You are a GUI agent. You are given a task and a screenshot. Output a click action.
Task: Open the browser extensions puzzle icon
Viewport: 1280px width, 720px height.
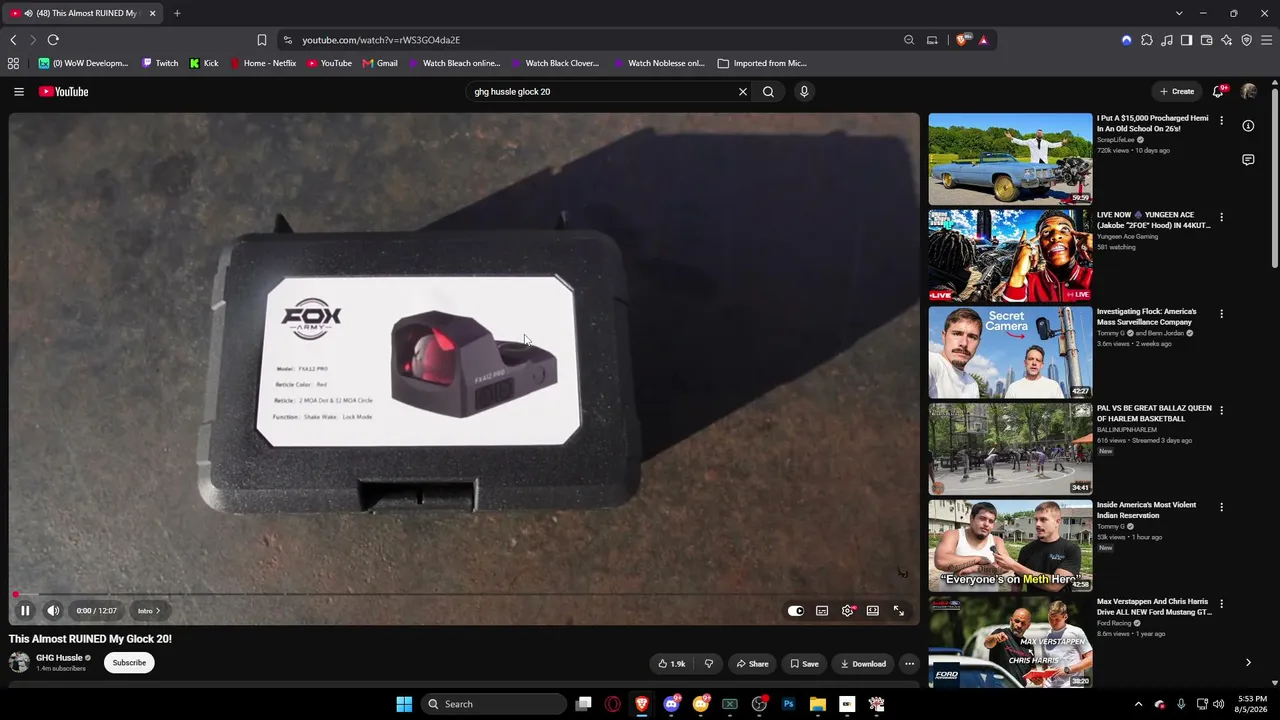1147,40
